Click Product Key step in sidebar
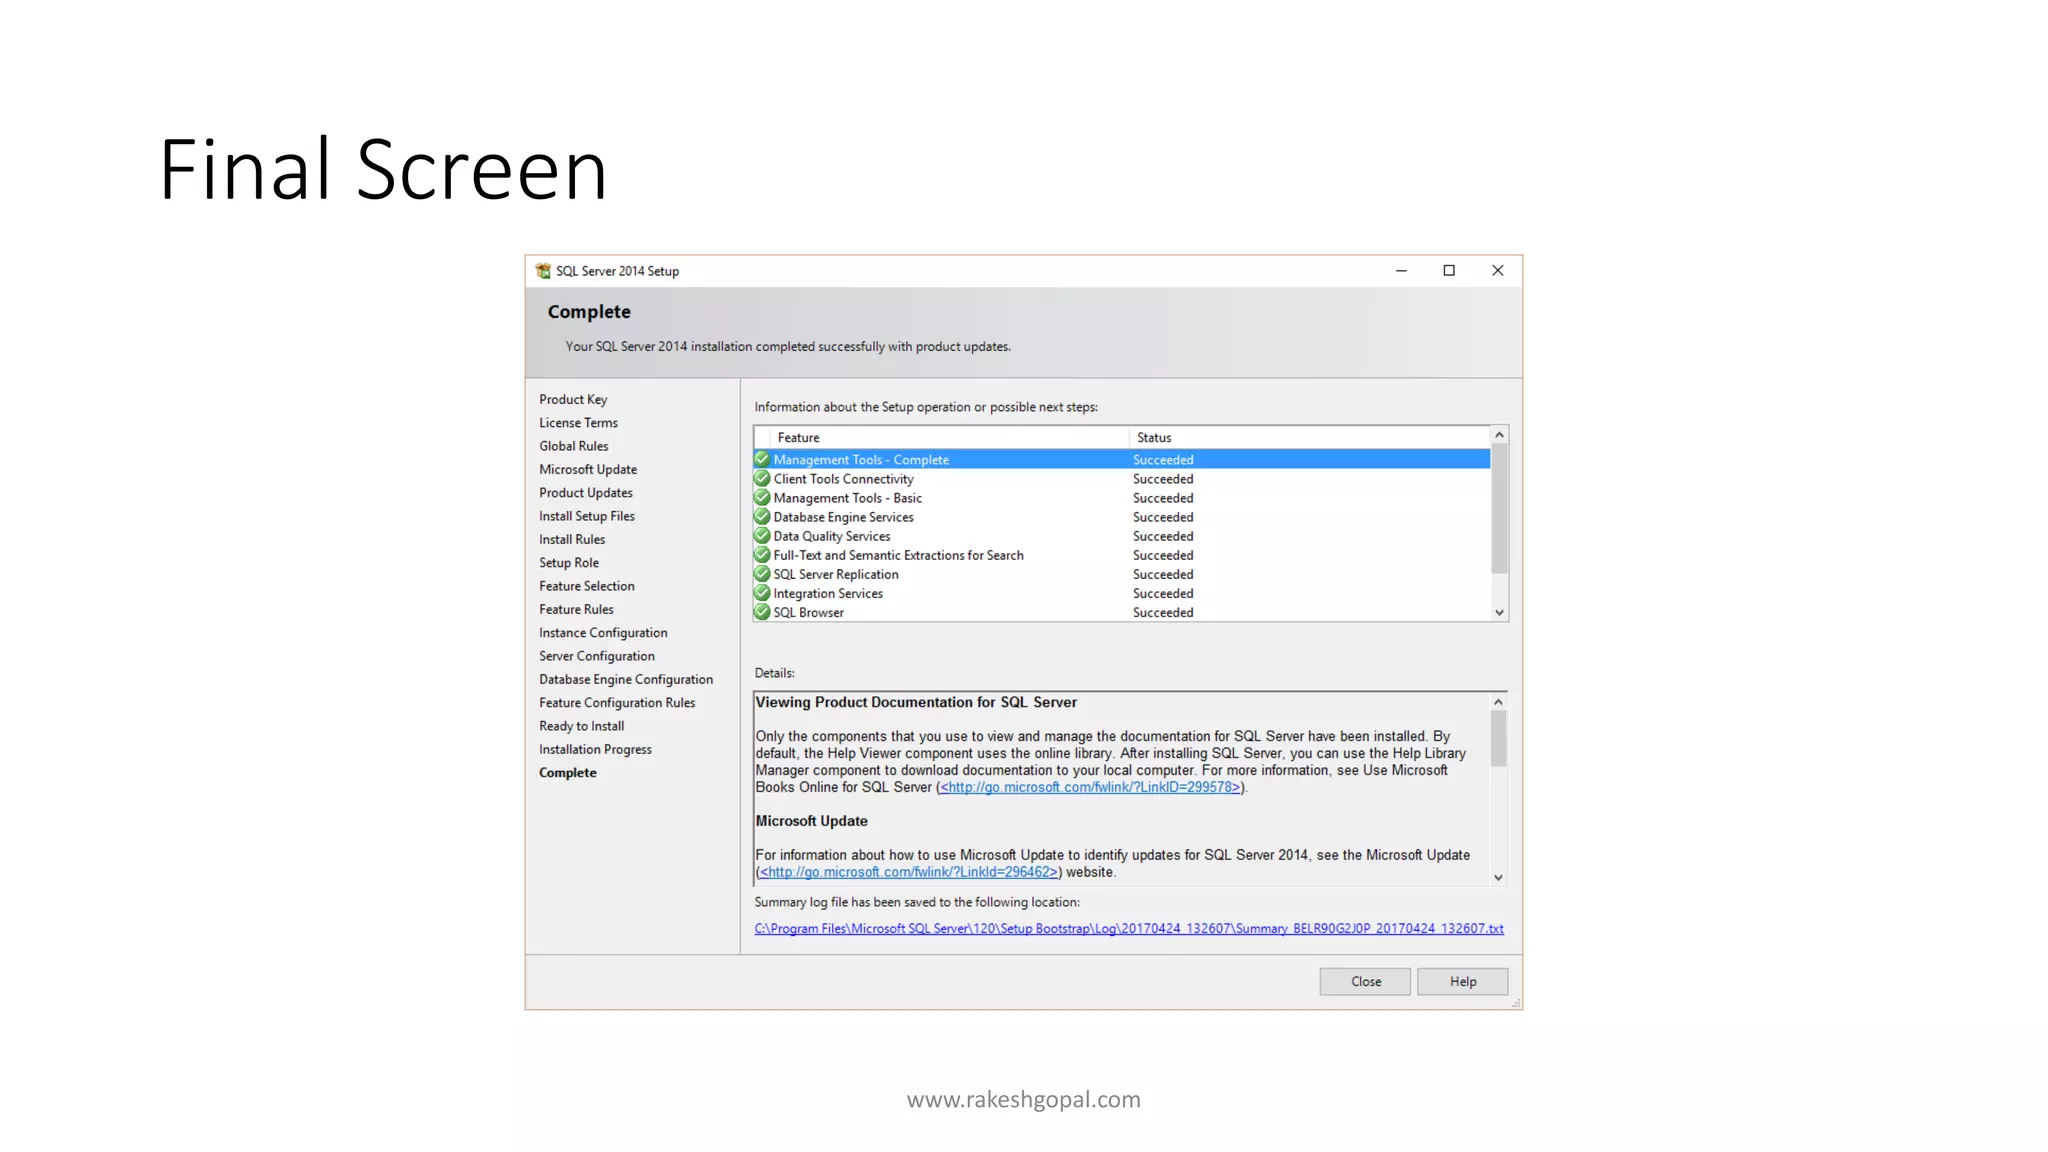The width and height of the screenshot is (2048, 1152). coord(573,399)
